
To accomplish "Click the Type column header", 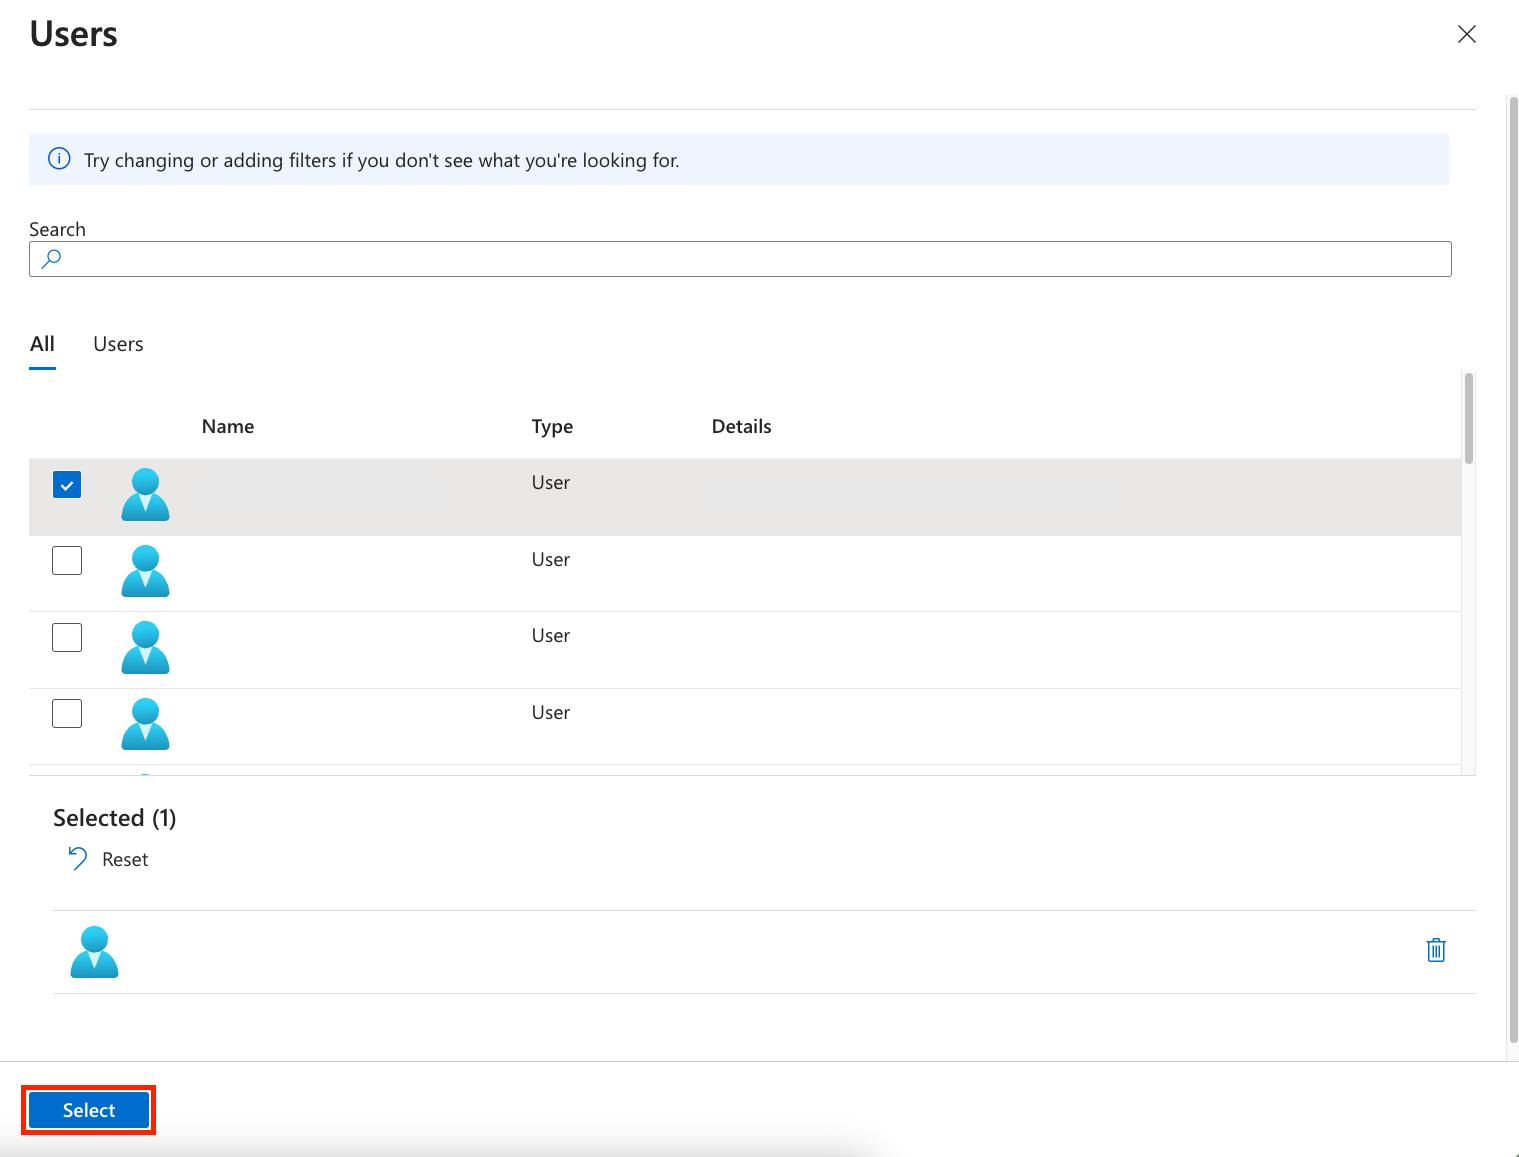I will click(x=552, y=426).
